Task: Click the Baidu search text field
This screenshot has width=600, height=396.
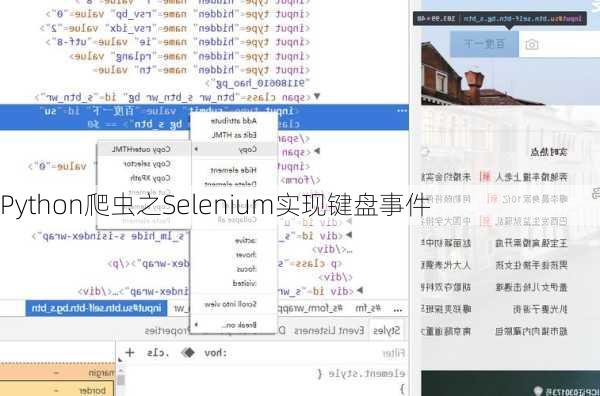Action: [559, 44]
